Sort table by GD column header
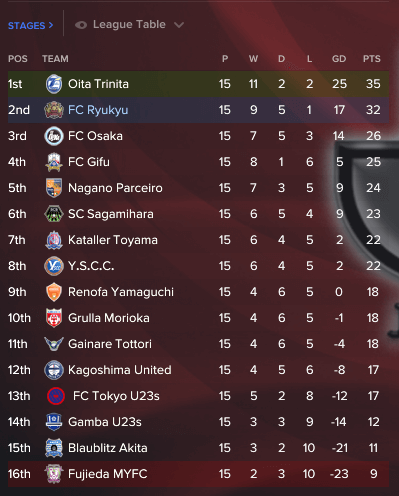The image size is (399, 496). pyautogui.click(x=339, y=59)
